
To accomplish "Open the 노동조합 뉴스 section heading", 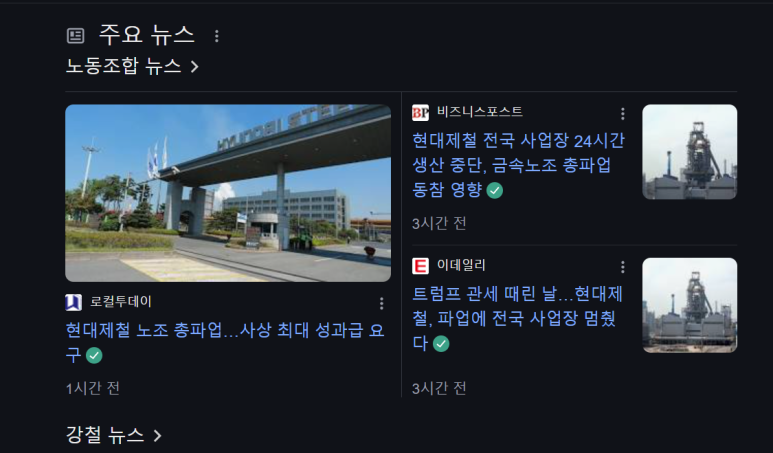I will pos(132,66).
